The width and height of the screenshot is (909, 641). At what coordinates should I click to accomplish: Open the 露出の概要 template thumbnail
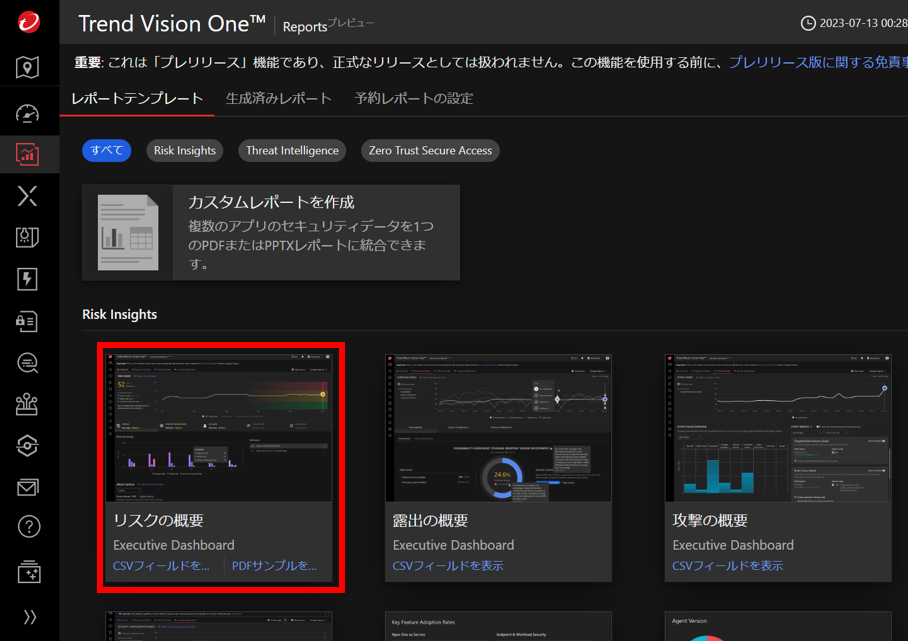(x=499, y=428)
